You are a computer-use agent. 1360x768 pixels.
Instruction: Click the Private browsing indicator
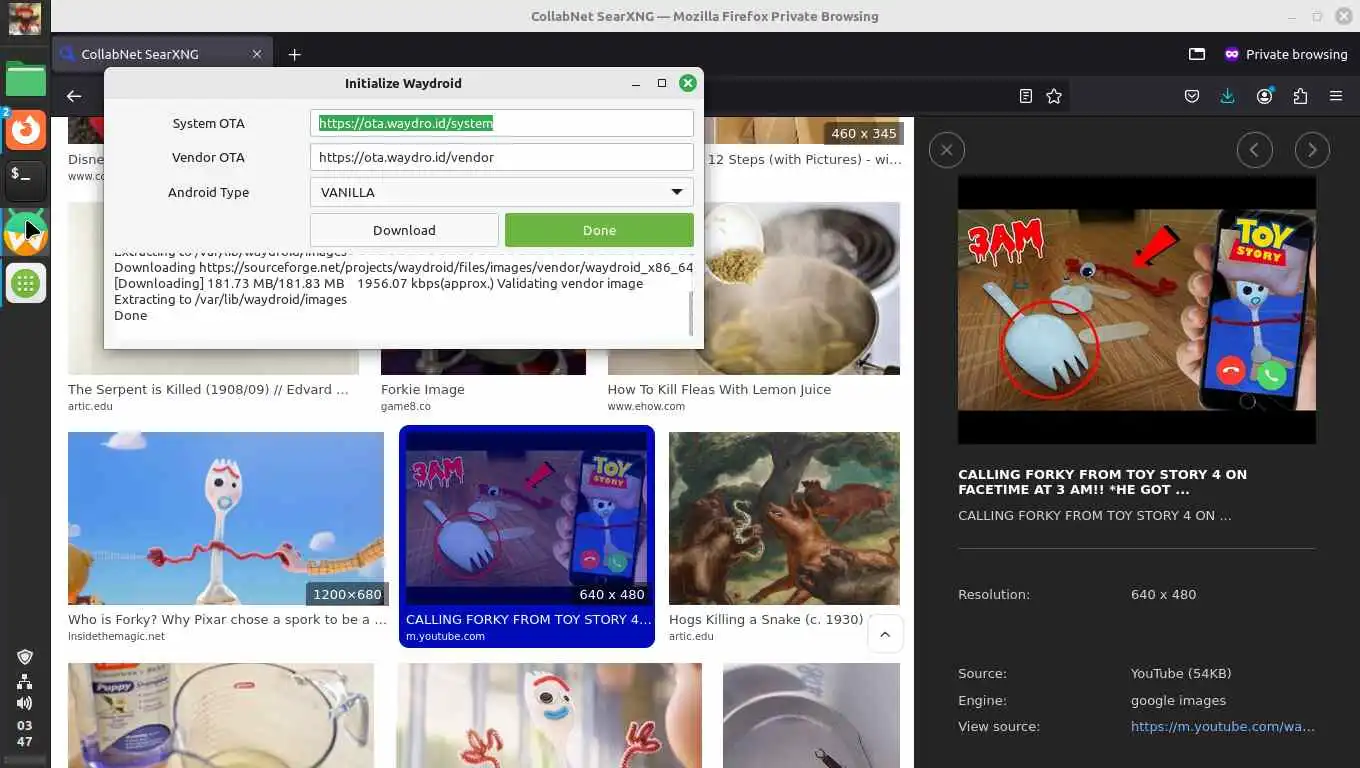click(x=1285, y=54)
